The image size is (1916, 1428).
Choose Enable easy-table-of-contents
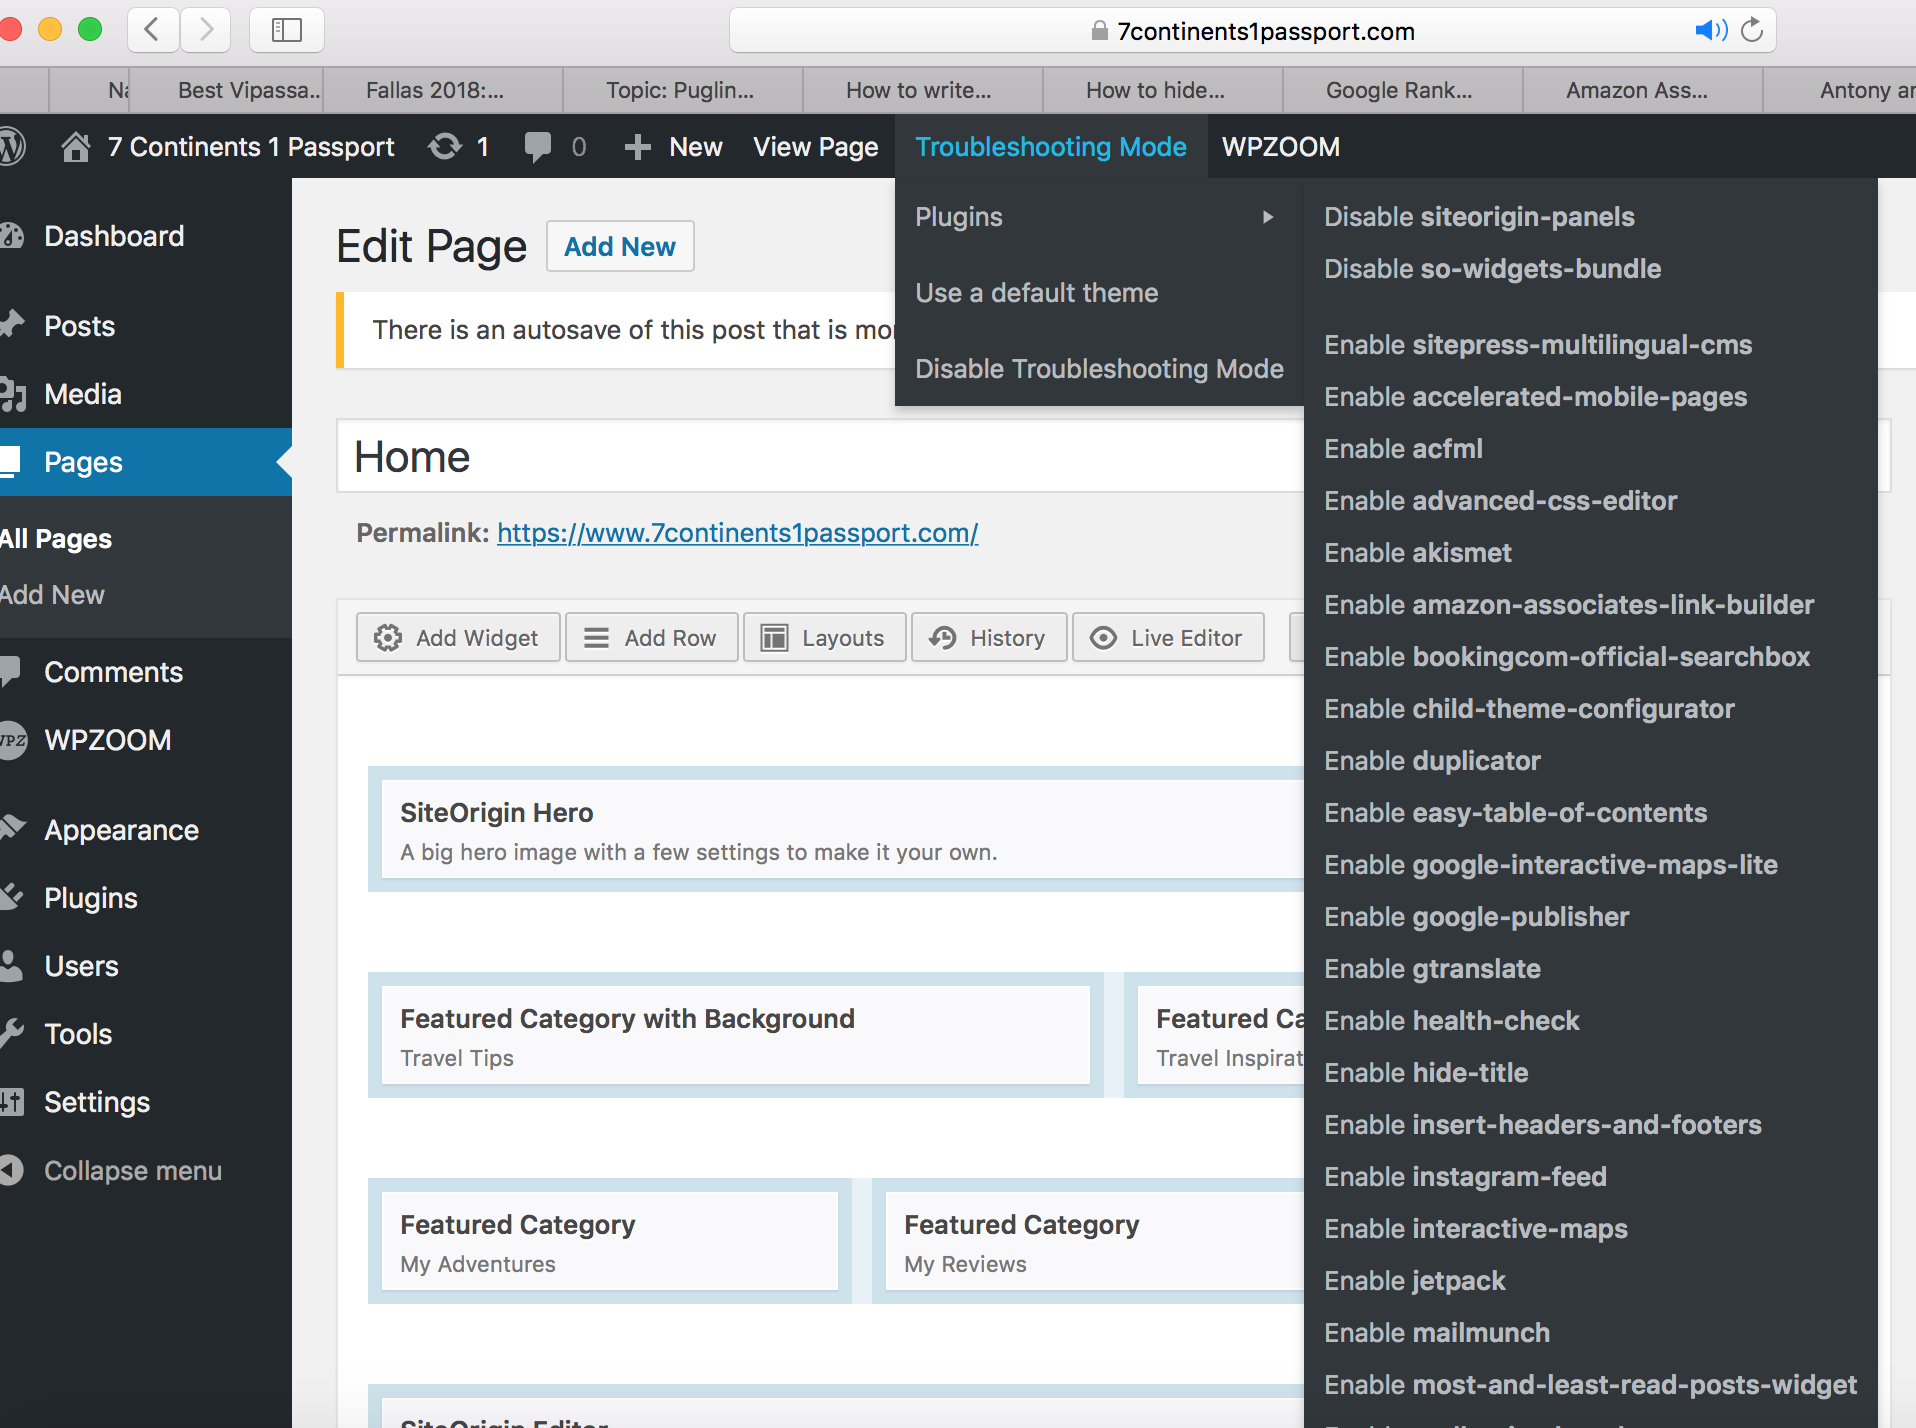1515,813
